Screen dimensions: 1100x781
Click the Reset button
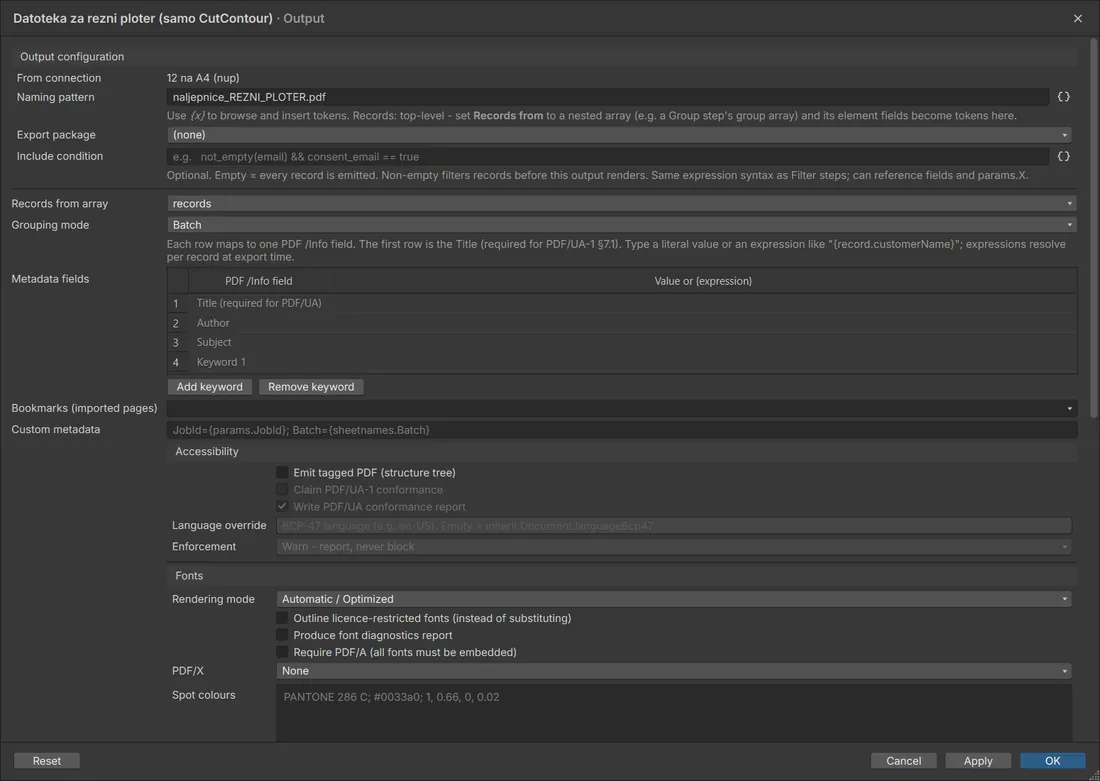click(x=47, y=761)
